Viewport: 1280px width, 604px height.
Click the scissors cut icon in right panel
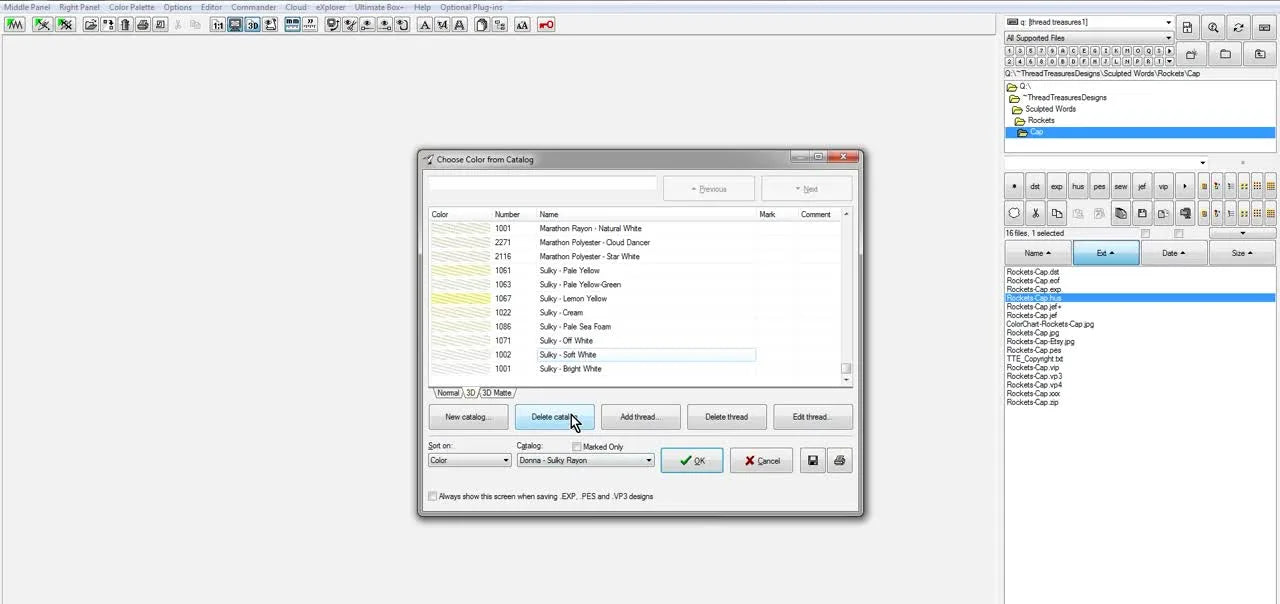pyautogui.click(x=1035, y=213)
